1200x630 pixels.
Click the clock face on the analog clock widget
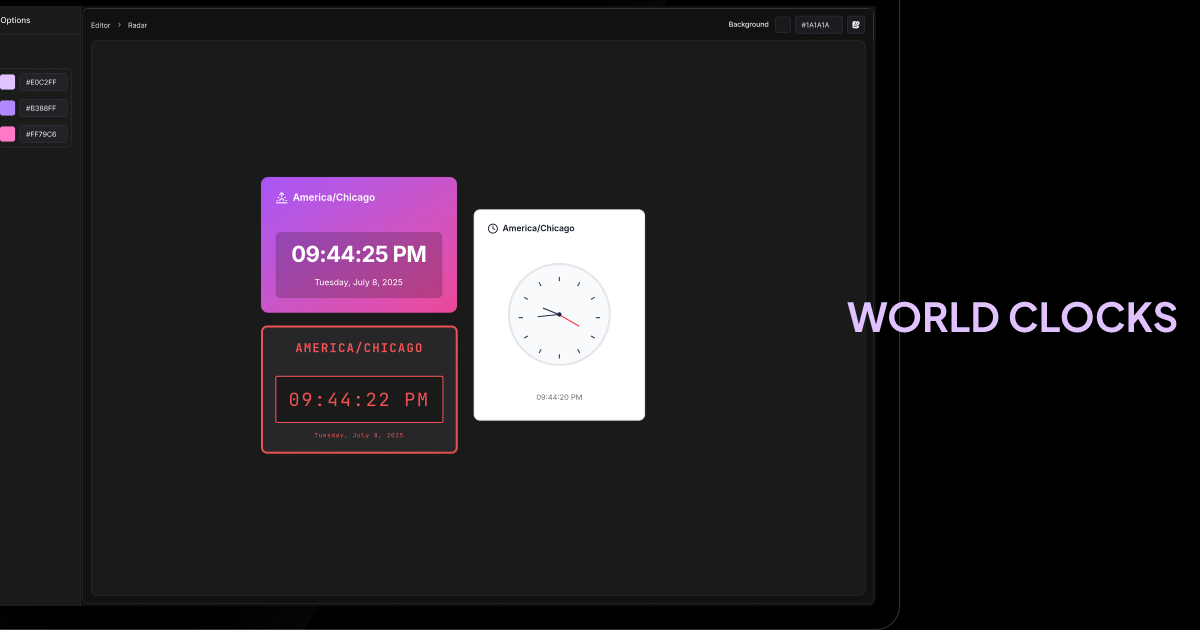click(559, 314)
